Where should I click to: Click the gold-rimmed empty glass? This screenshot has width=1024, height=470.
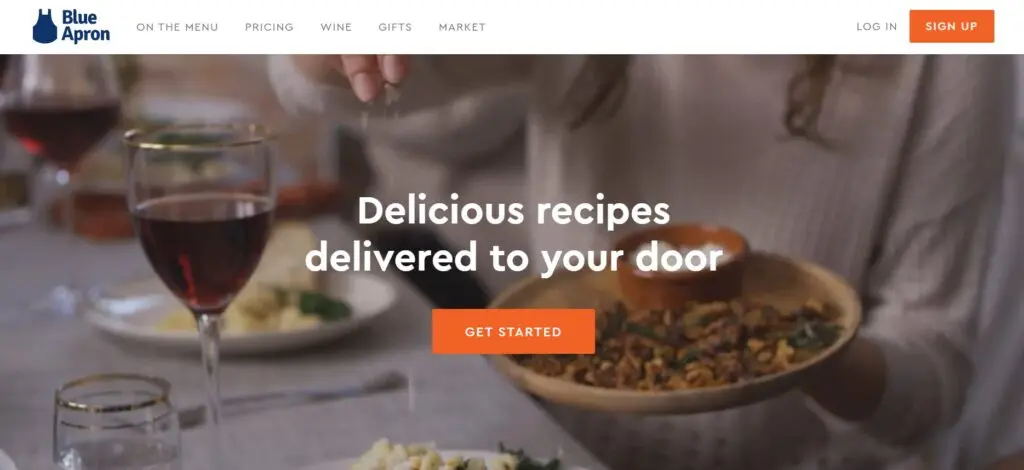(x=116, y=423)
